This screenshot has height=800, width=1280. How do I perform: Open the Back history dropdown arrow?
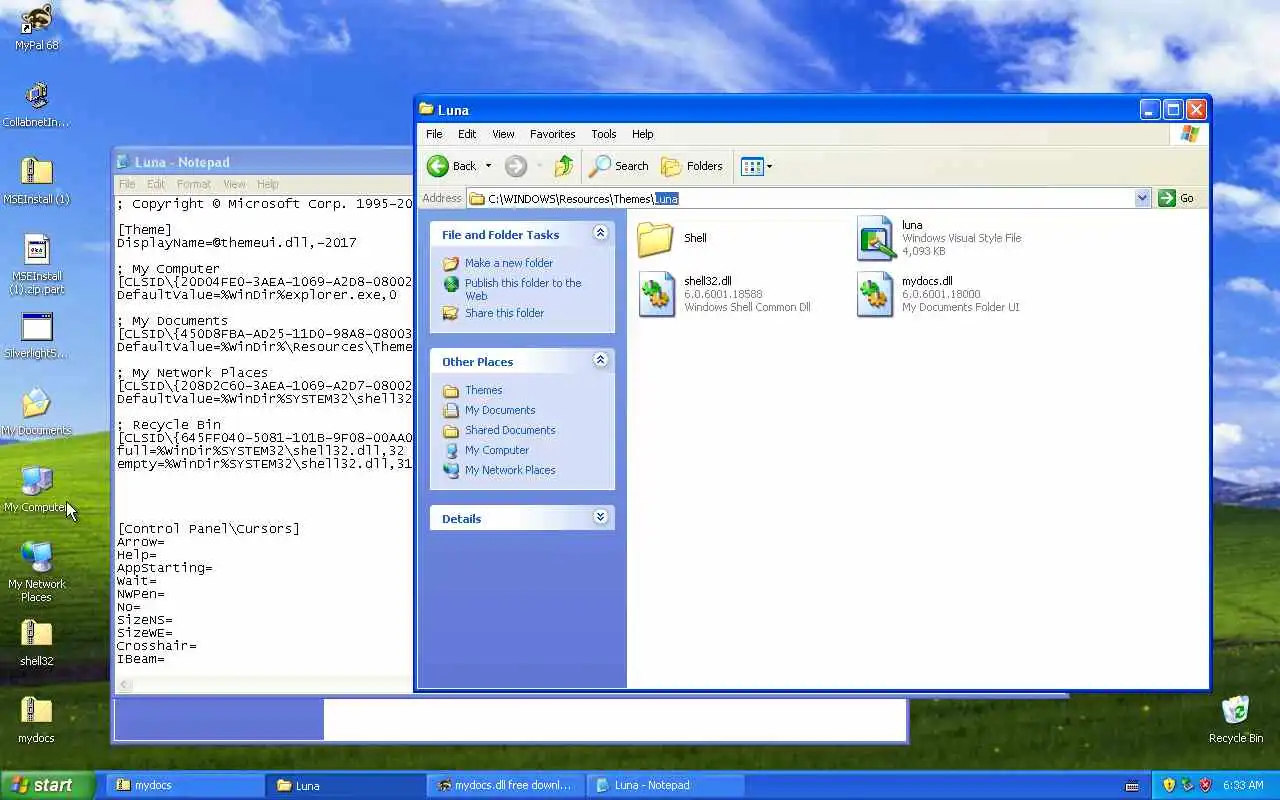click(x=488, y=166)
